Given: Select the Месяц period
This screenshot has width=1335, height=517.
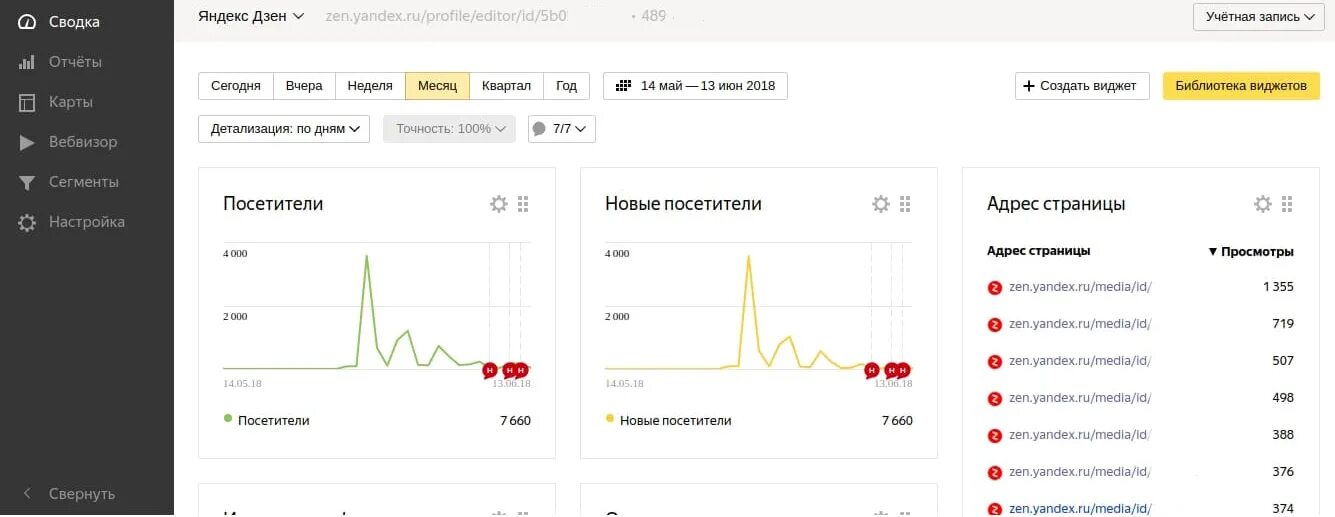Looking at the screenshot, I should point(437,86).
